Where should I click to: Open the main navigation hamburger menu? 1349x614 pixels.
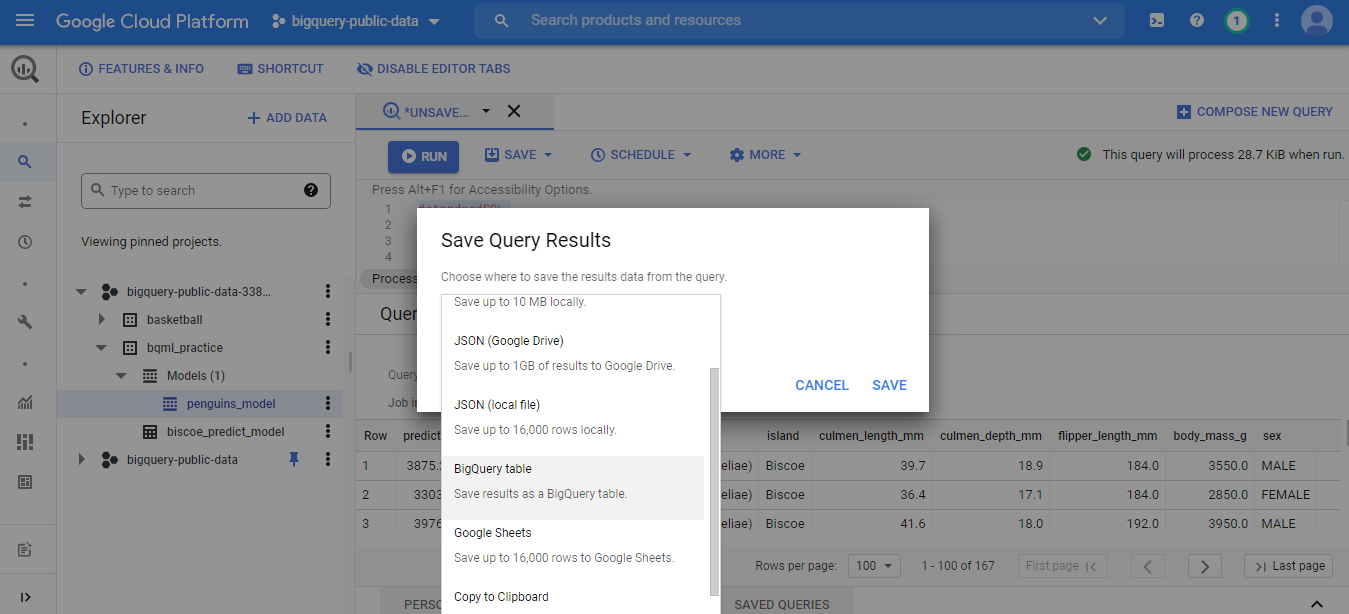coord(25,21)
